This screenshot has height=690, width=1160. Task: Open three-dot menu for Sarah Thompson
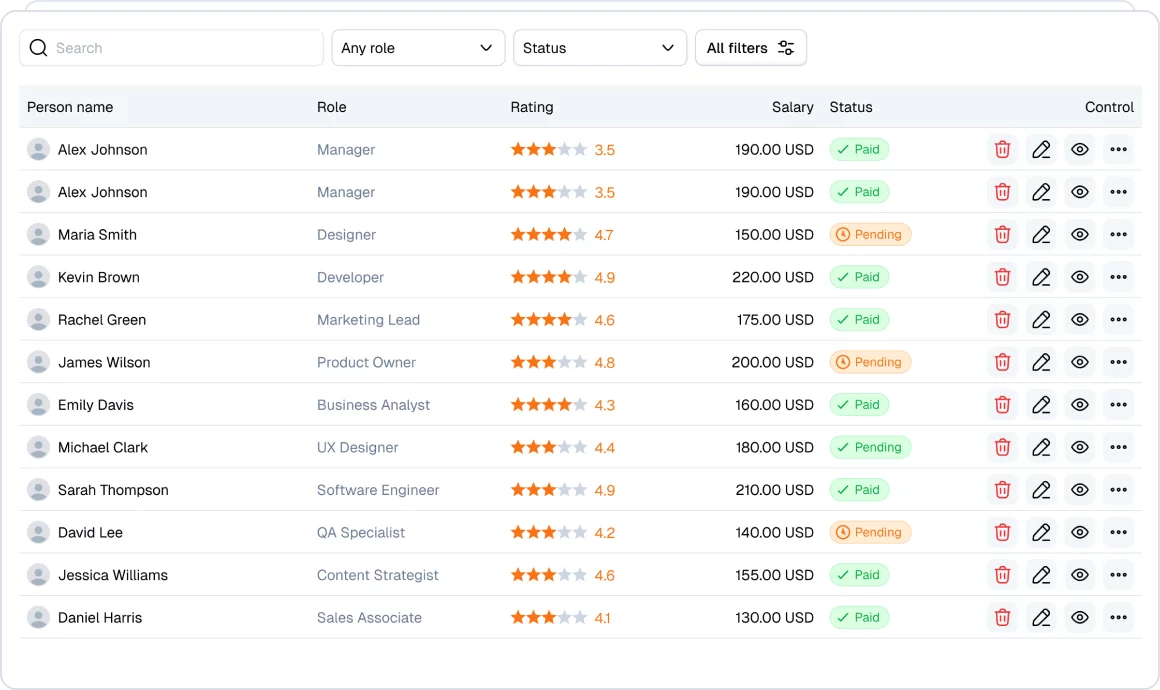pyautogui.click(x=1118, y=490)
